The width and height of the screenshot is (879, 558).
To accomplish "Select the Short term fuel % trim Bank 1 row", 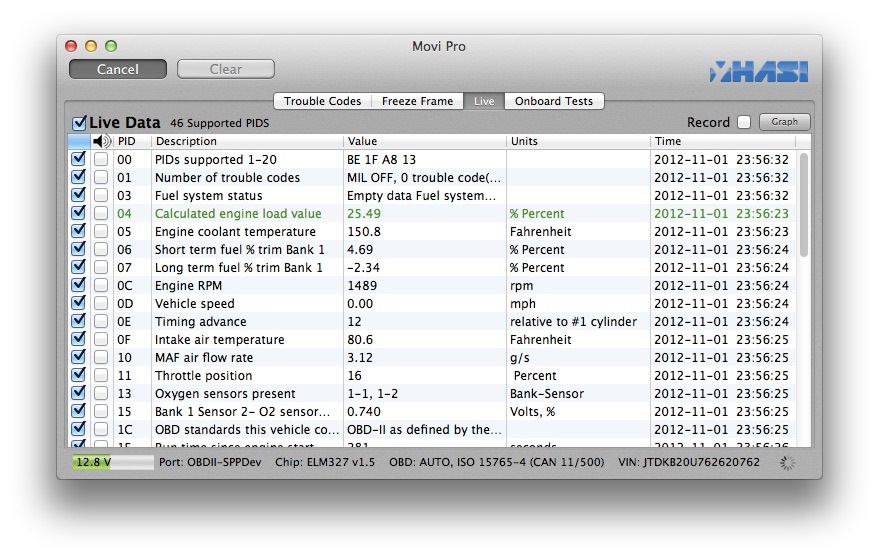I will tap(432, 250).
